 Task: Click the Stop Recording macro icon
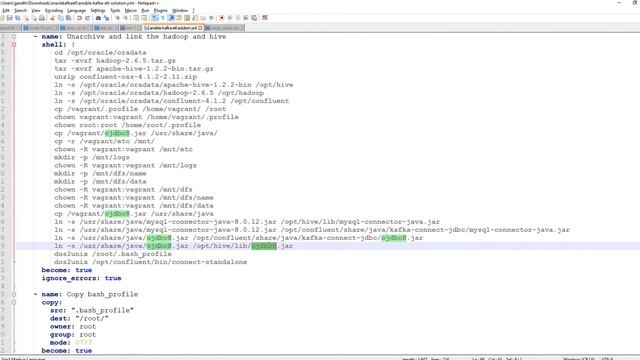tap(230, 18)
